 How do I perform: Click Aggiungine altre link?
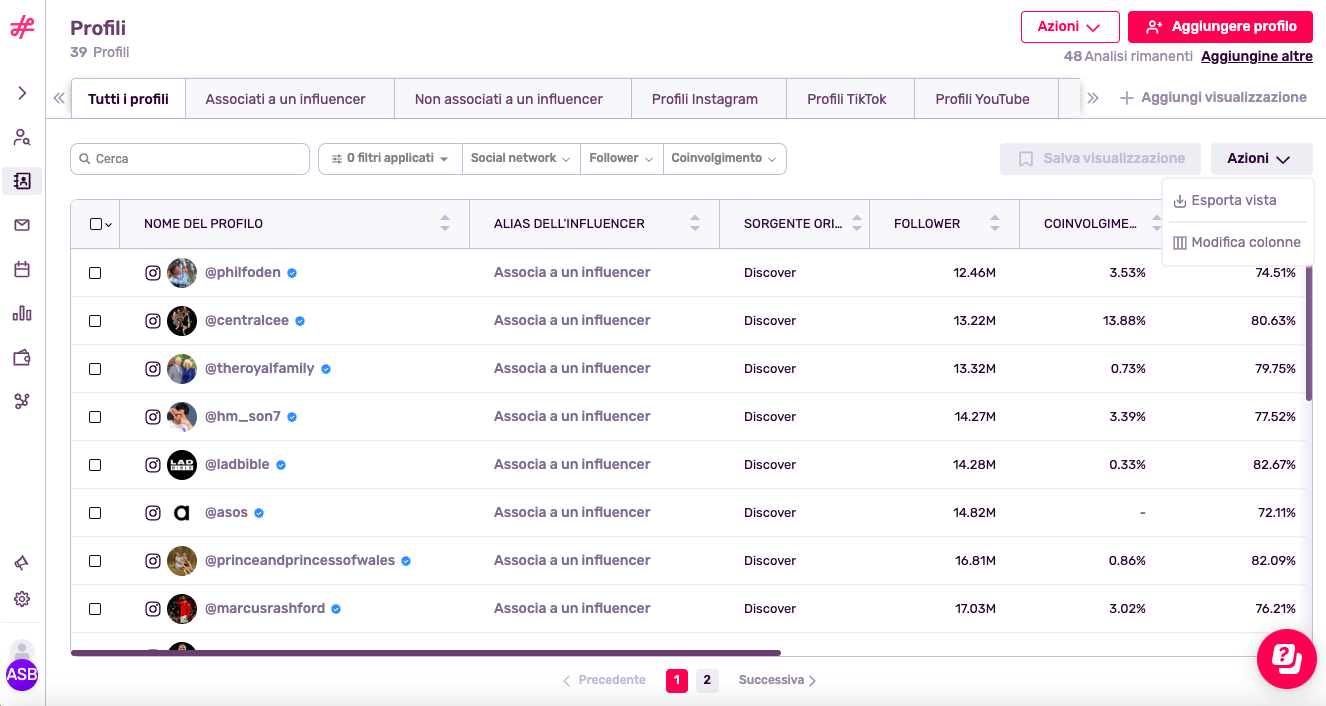[x=1257, y=57]
